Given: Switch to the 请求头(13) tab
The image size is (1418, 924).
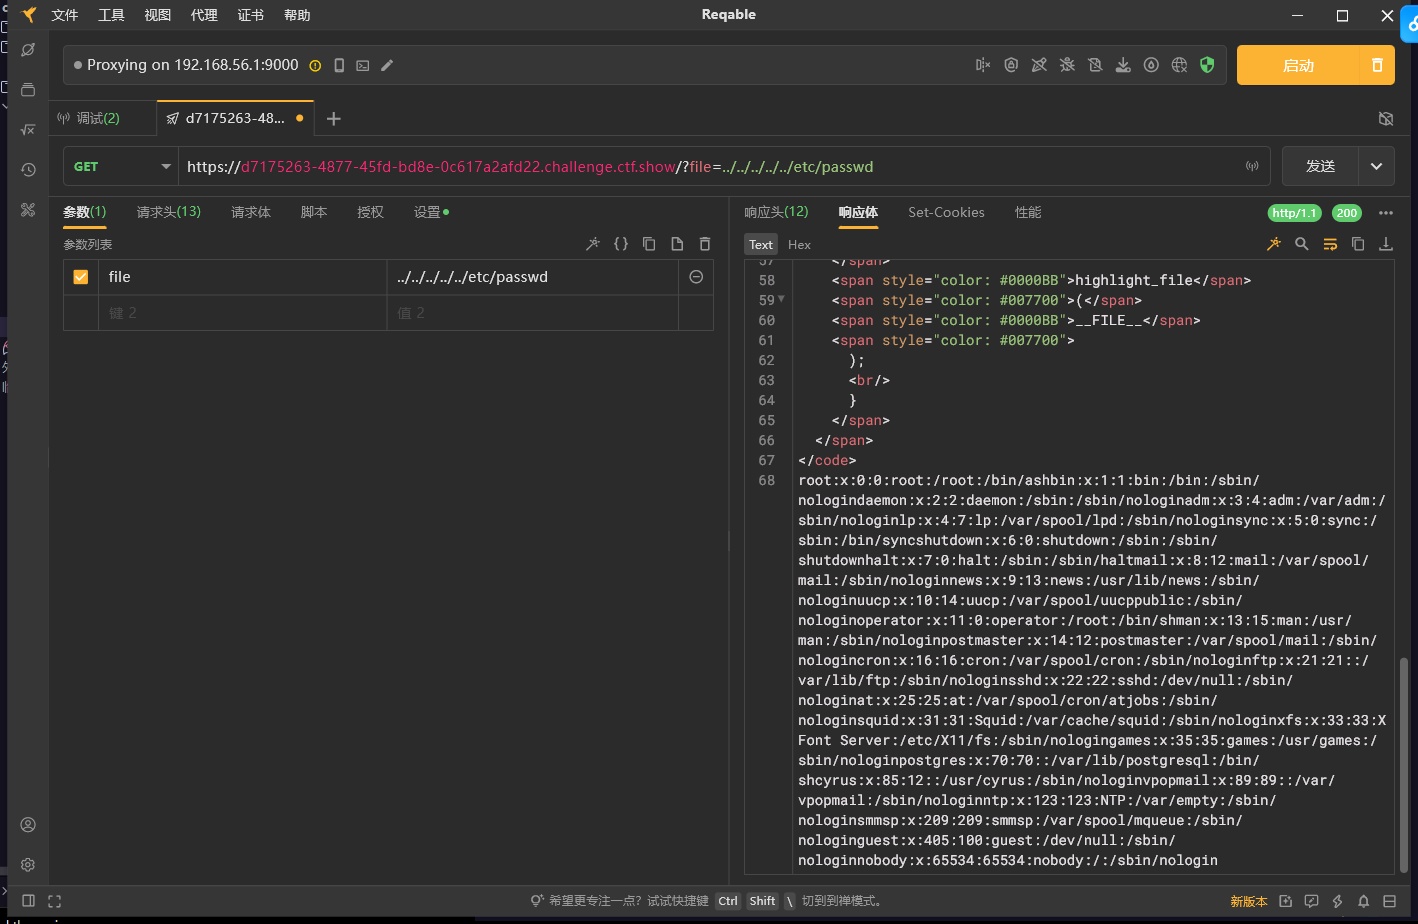Looking at the screenshot, I should pos(169,212).
